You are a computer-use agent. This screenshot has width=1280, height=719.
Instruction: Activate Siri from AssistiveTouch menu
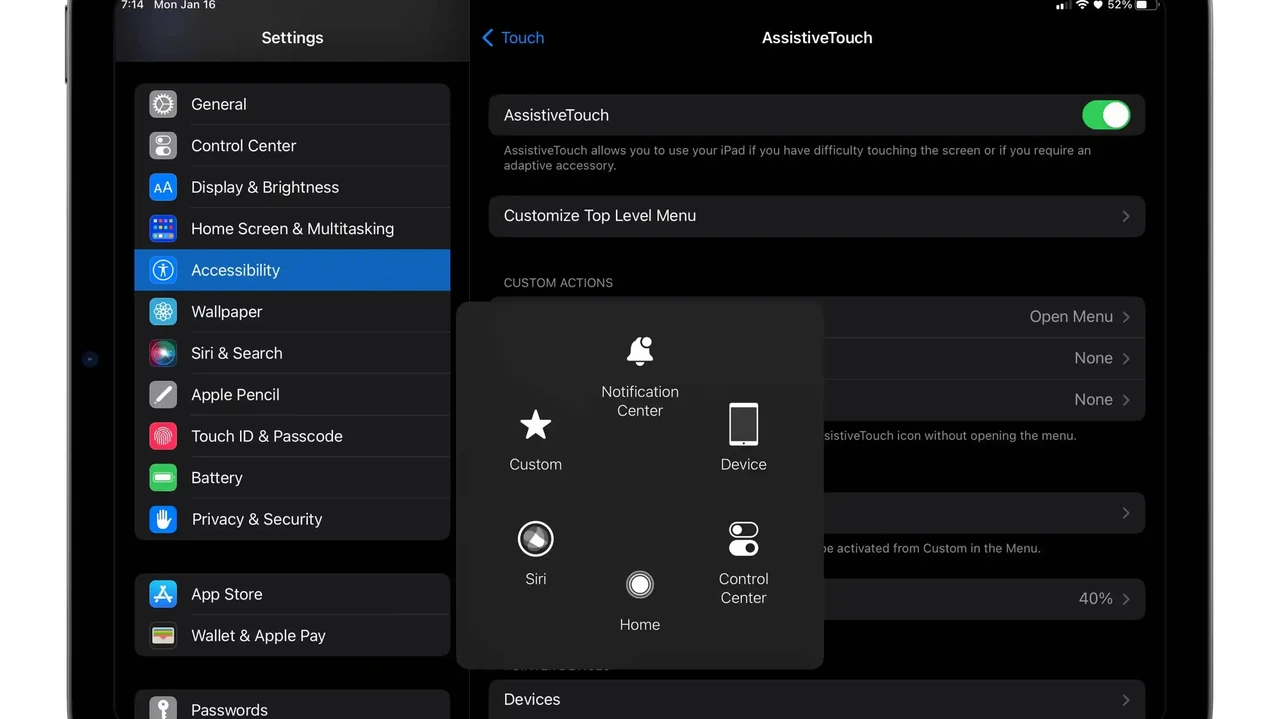pyautogui.click(x=536, y=553)
